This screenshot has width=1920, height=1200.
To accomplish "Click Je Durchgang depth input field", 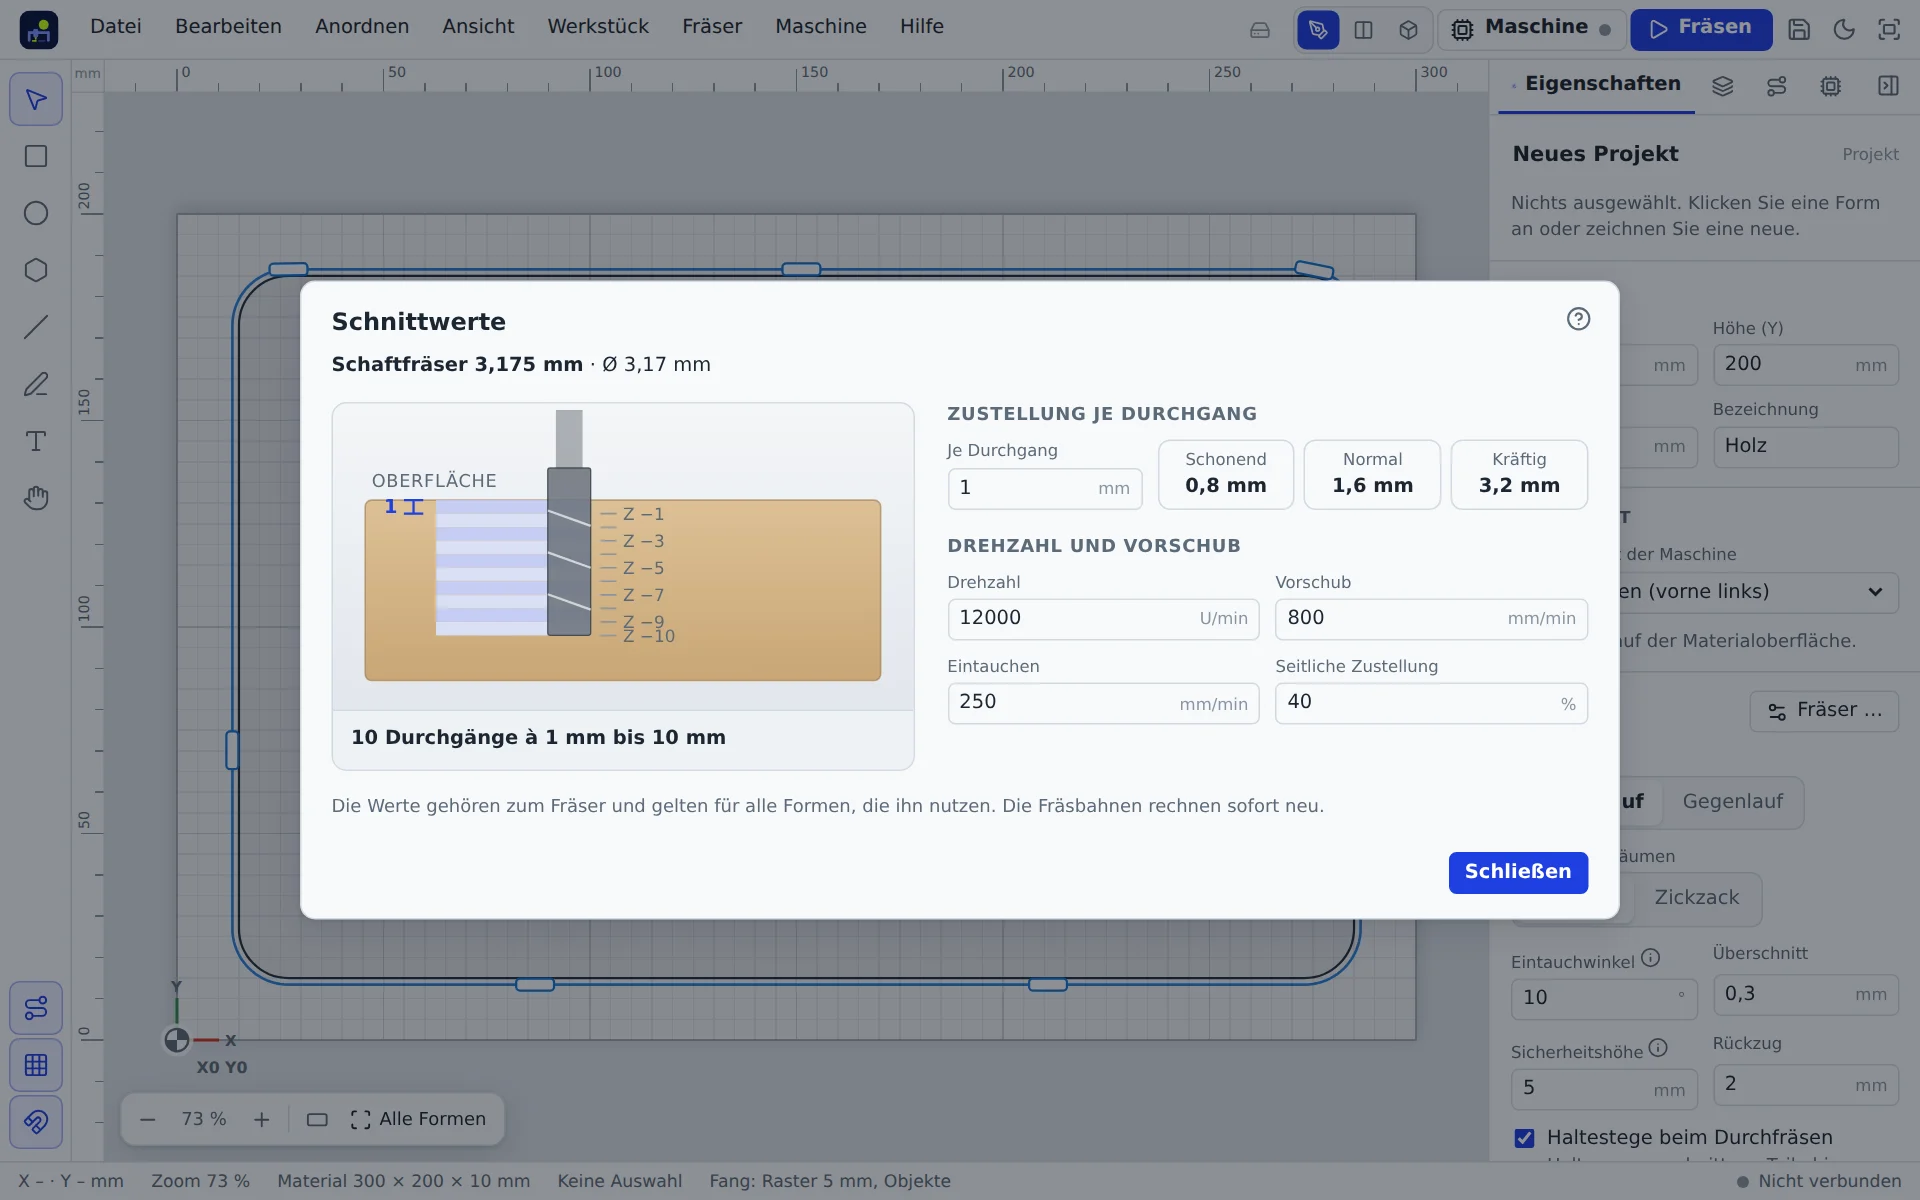I will tap(1045, 488).
